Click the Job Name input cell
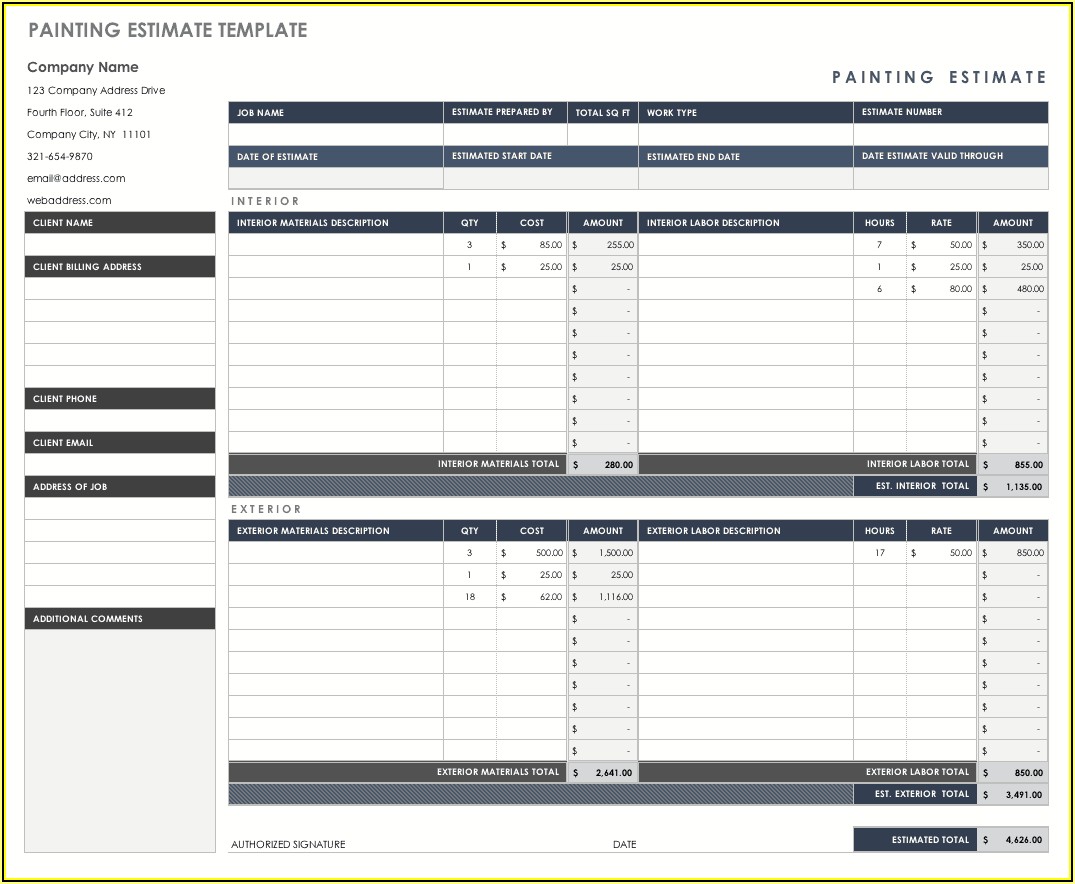The image size is (1075, 884). [x=335, y=135]
